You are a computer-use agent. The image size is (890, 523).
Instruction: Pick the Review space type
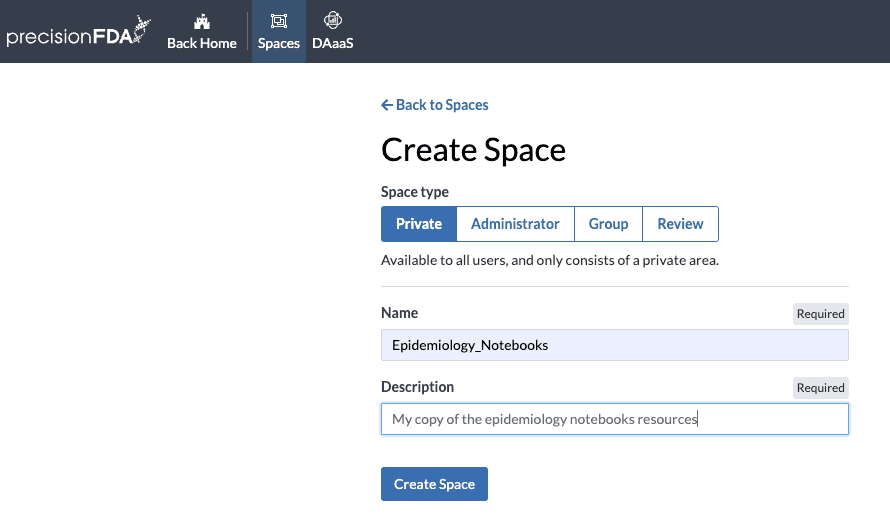[680, 224]
